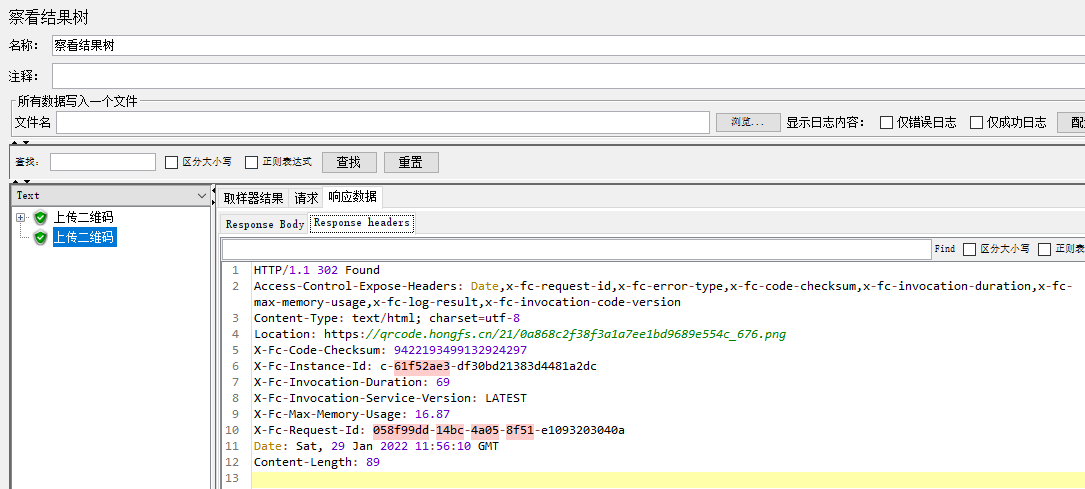The image size is (1085, 489).
Task: Click green shield icon of first 上传二维码 result
Action: pos(41,217)
